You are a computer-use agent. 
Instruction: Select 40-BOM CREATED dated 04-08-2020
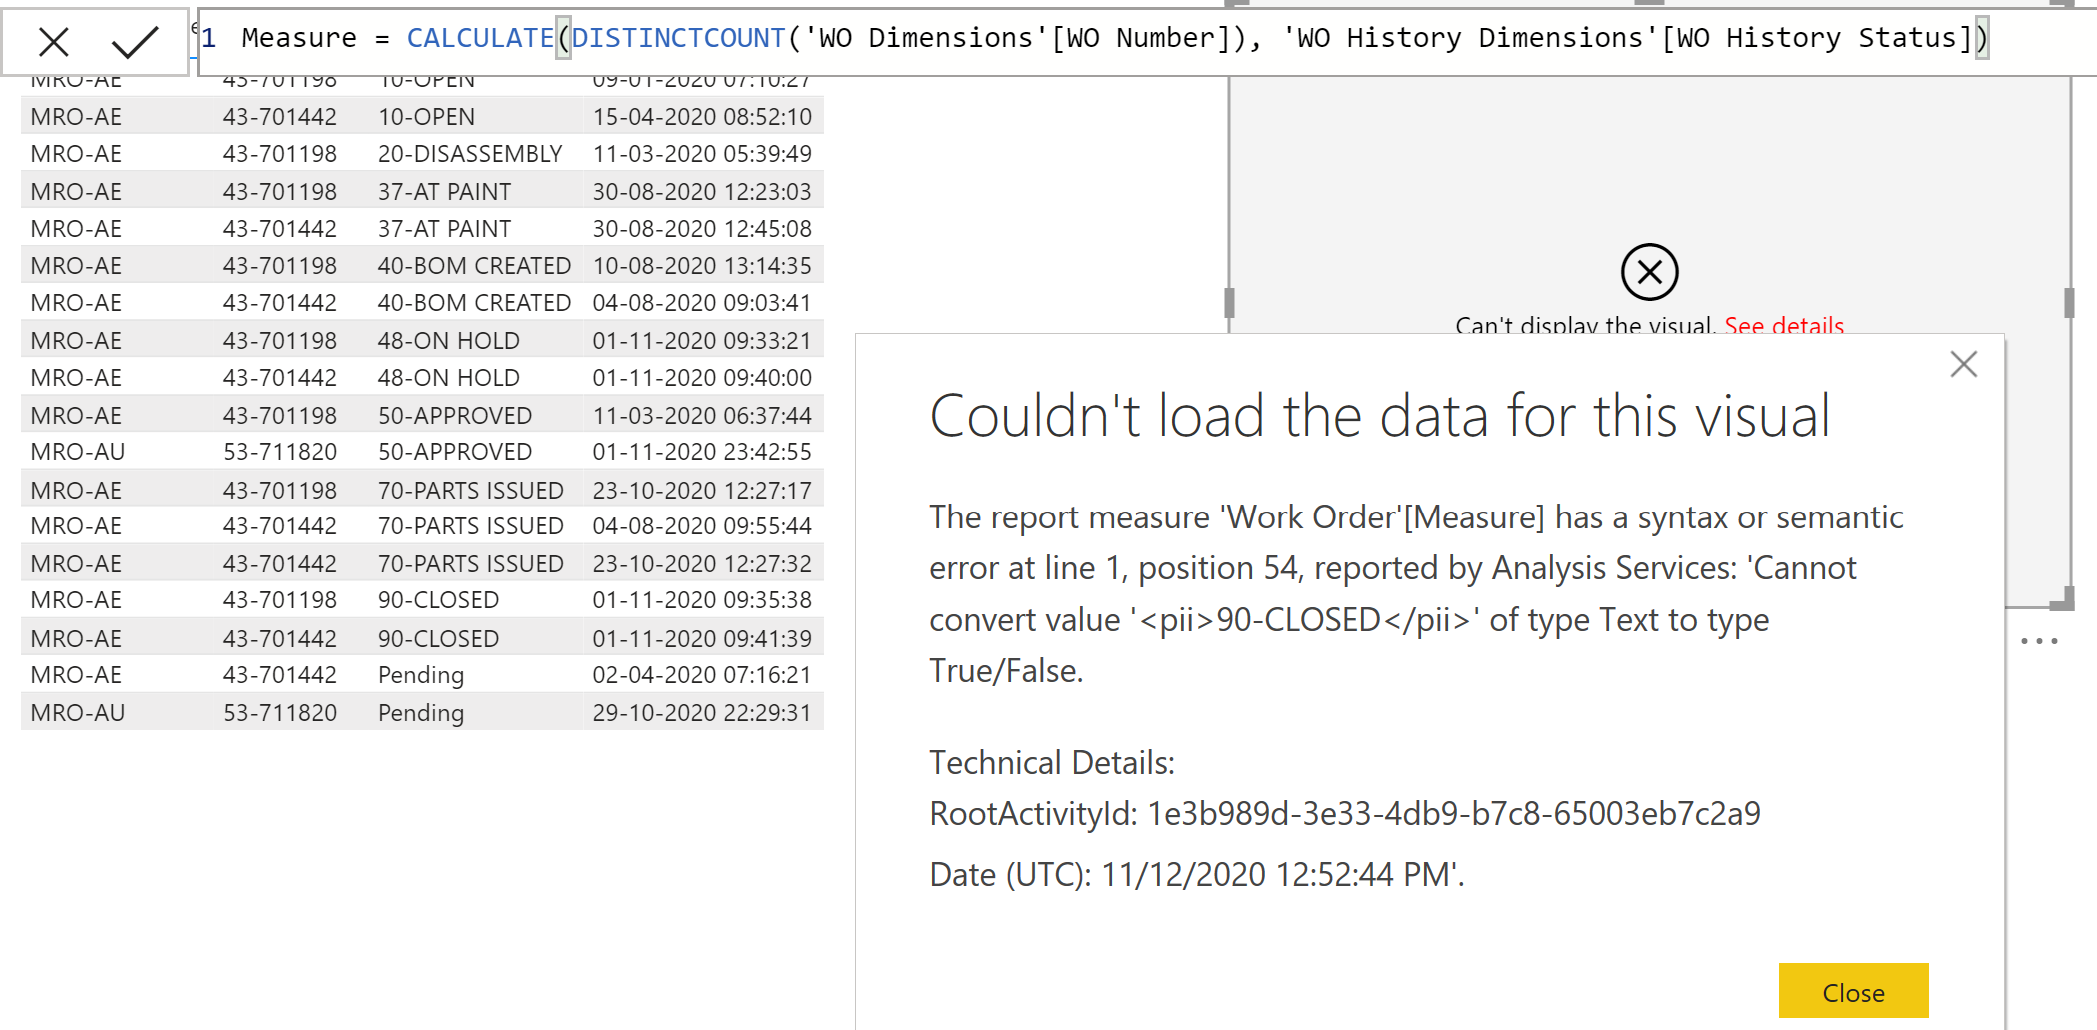474,303
